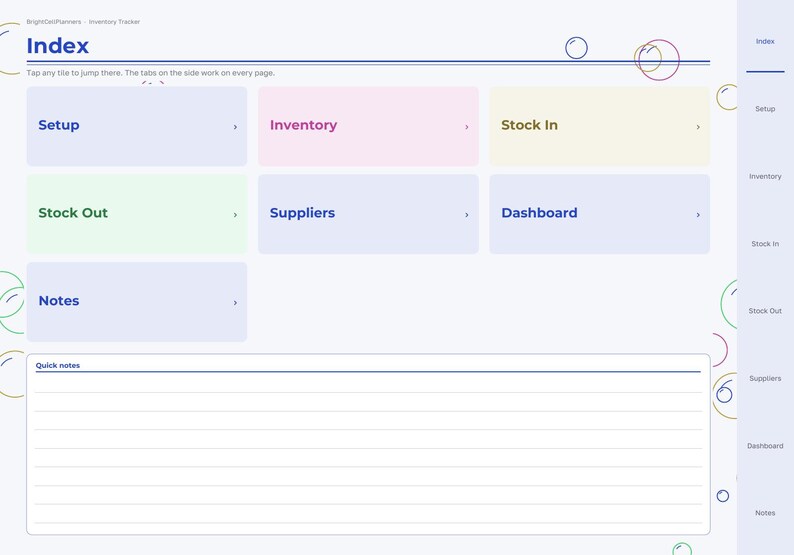This screenshot has height=555, width=794.
Task: Switch to the Stock In side tab
Action: [x=765, y=244]
